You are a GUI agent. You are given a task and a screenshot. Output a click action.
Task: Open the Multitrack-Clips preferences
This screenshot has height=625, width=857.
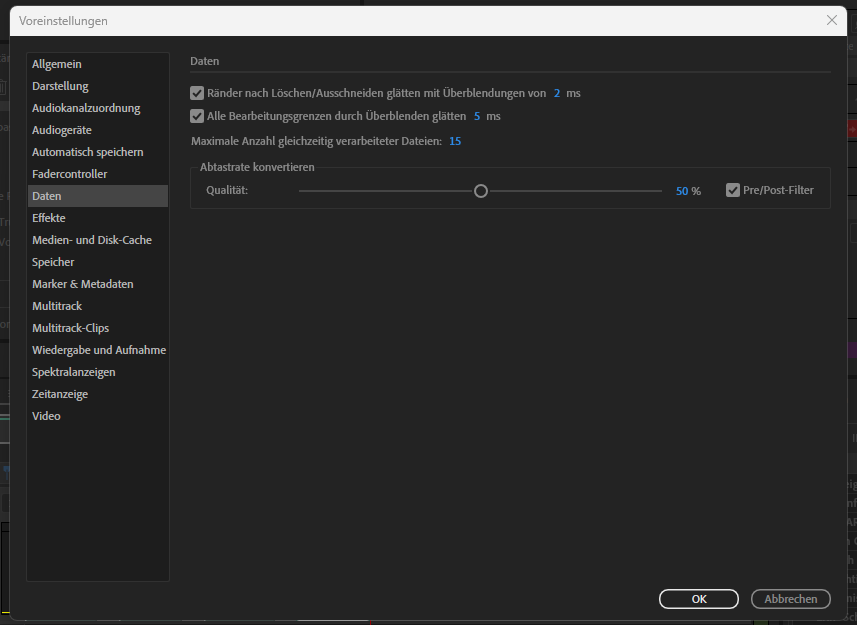[71, 327]
